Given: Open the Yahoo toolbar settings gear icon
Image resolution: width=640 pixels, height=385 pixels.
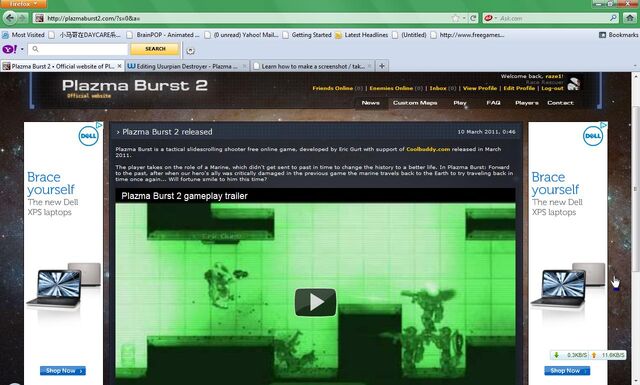Looking at the screenshot, I should point(190,50).
